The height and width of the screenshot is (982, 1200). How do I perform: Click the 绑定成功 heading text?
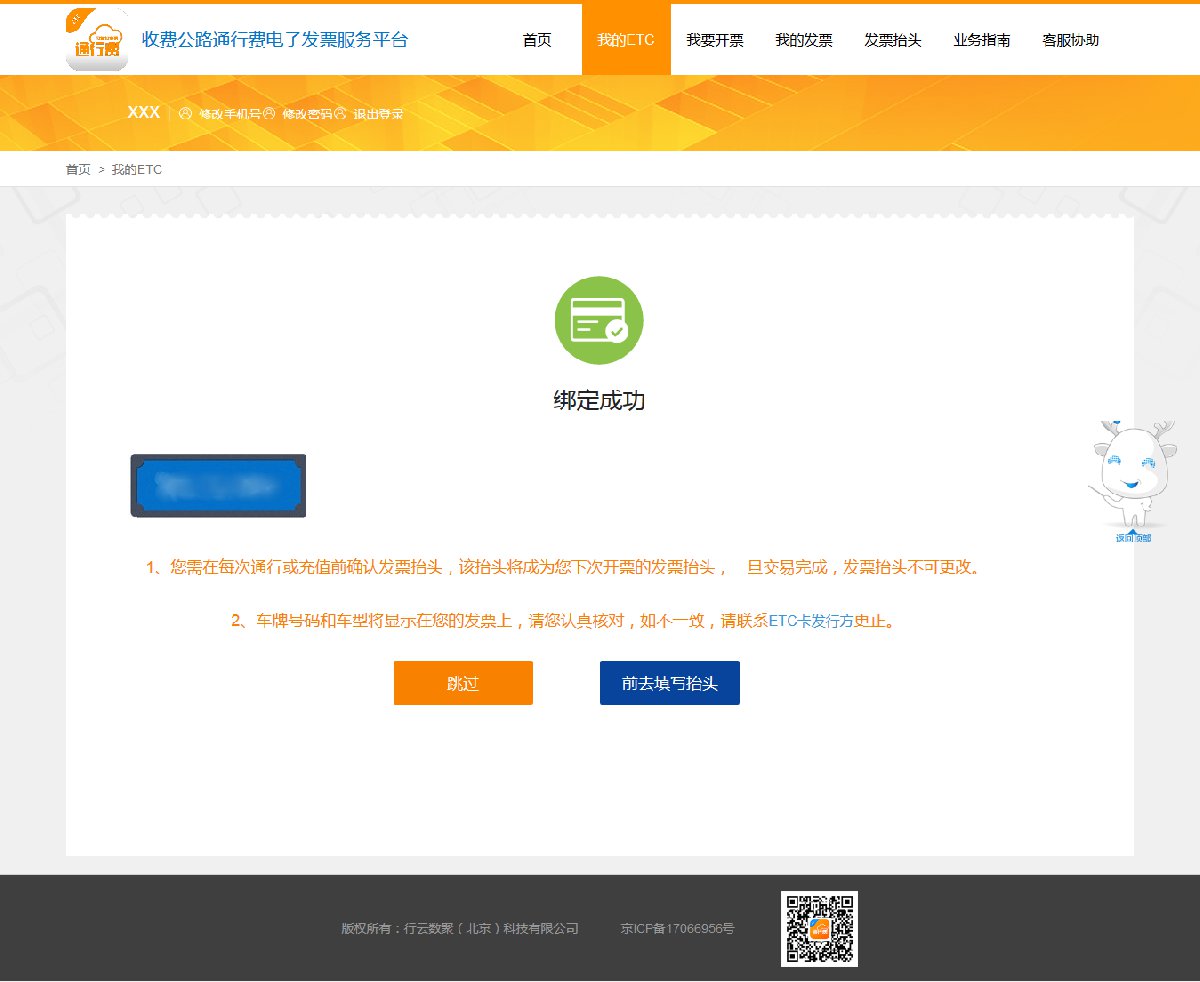(599, 401)
